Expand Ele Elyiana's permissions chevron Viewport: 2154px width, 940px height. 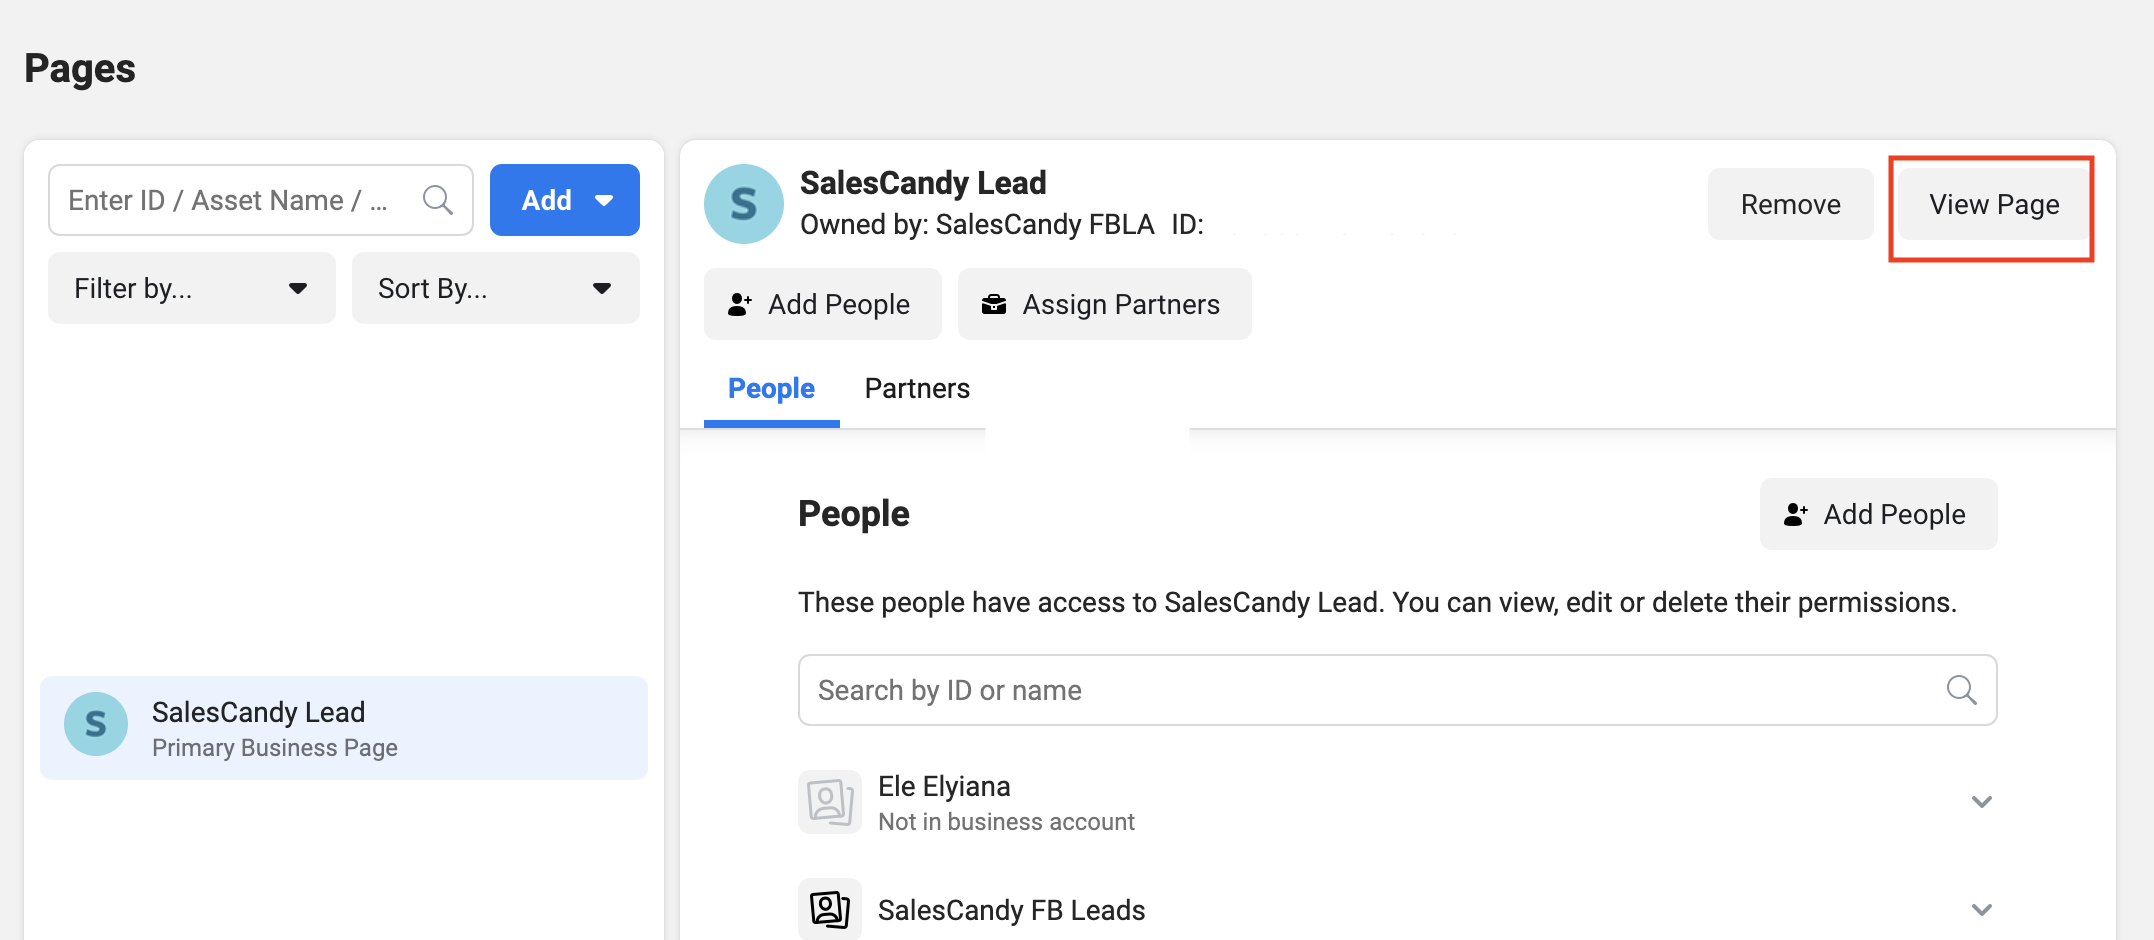(1981, 802)
